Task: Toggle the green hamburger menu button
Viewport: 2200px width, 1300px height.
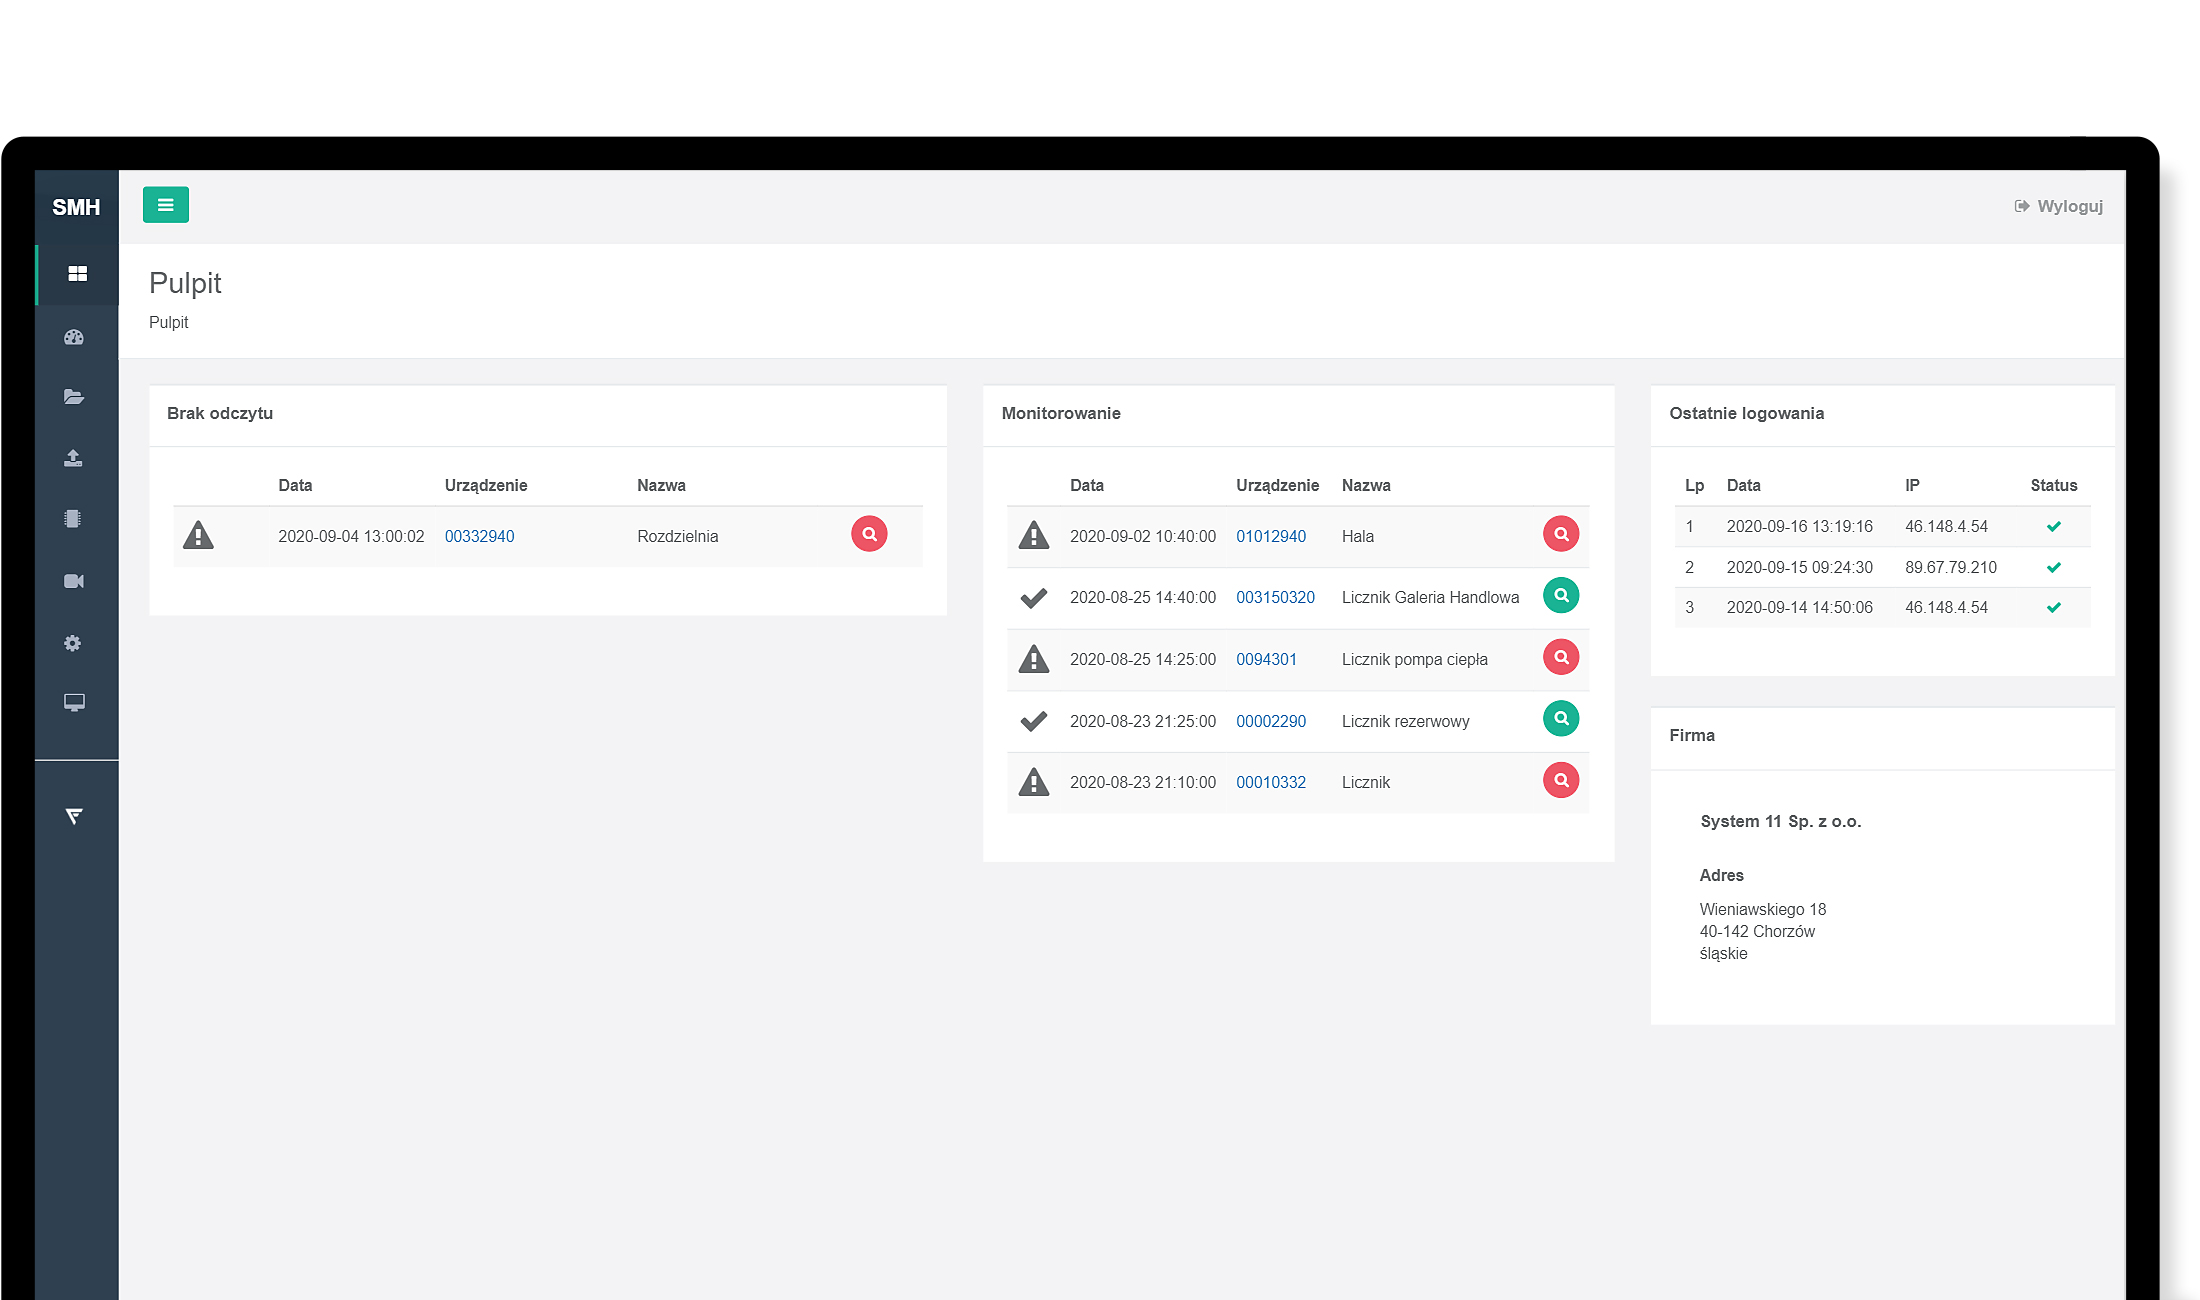Action: point(165,205)
